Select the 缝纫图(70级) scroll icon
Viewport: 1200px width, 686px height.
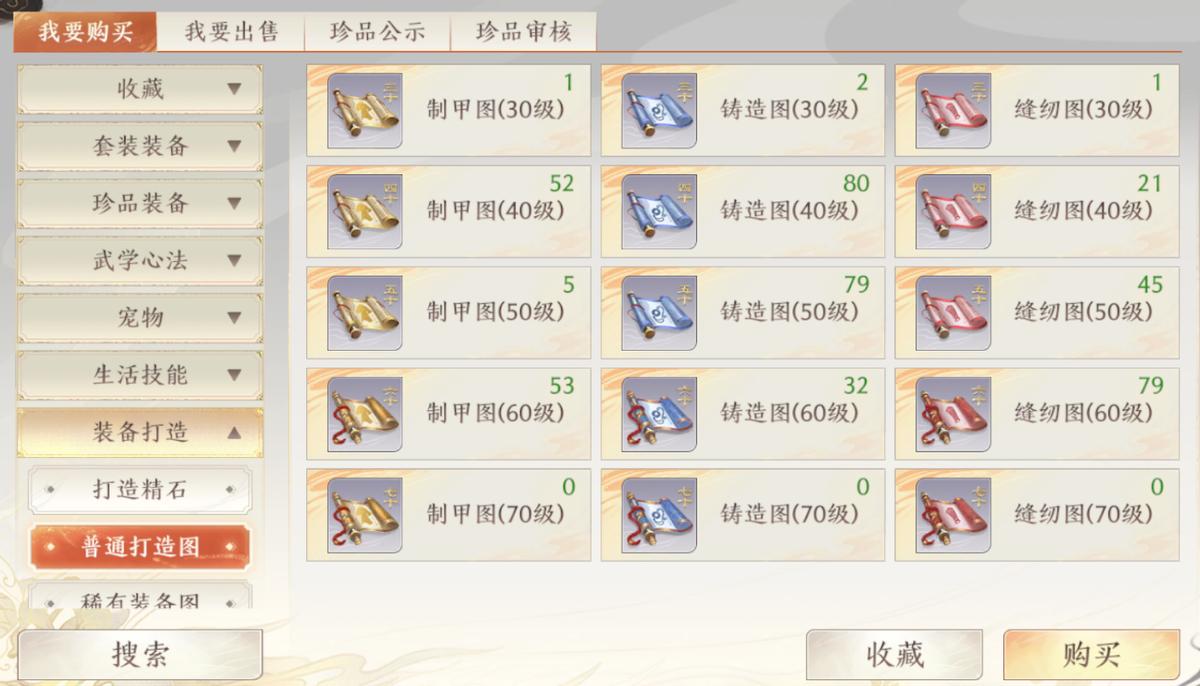[x=953, y=515]
